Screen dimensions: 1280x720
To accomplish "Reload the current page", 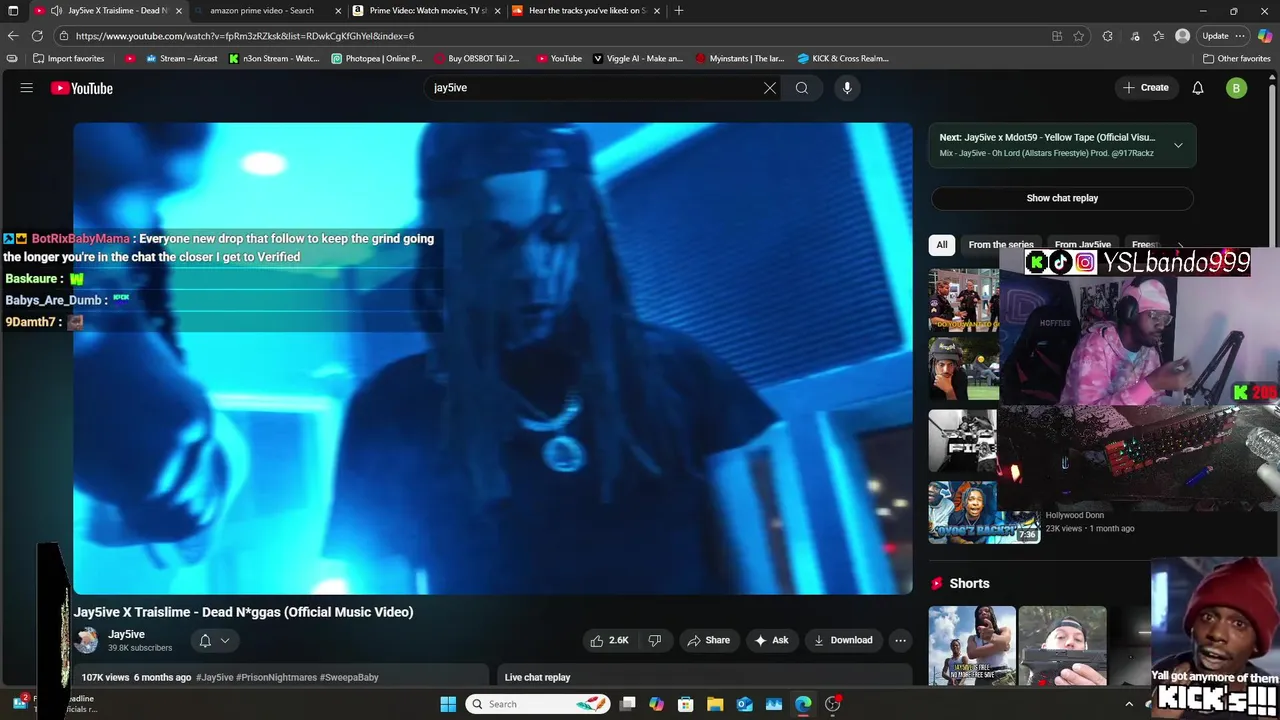I will (37, 36).
